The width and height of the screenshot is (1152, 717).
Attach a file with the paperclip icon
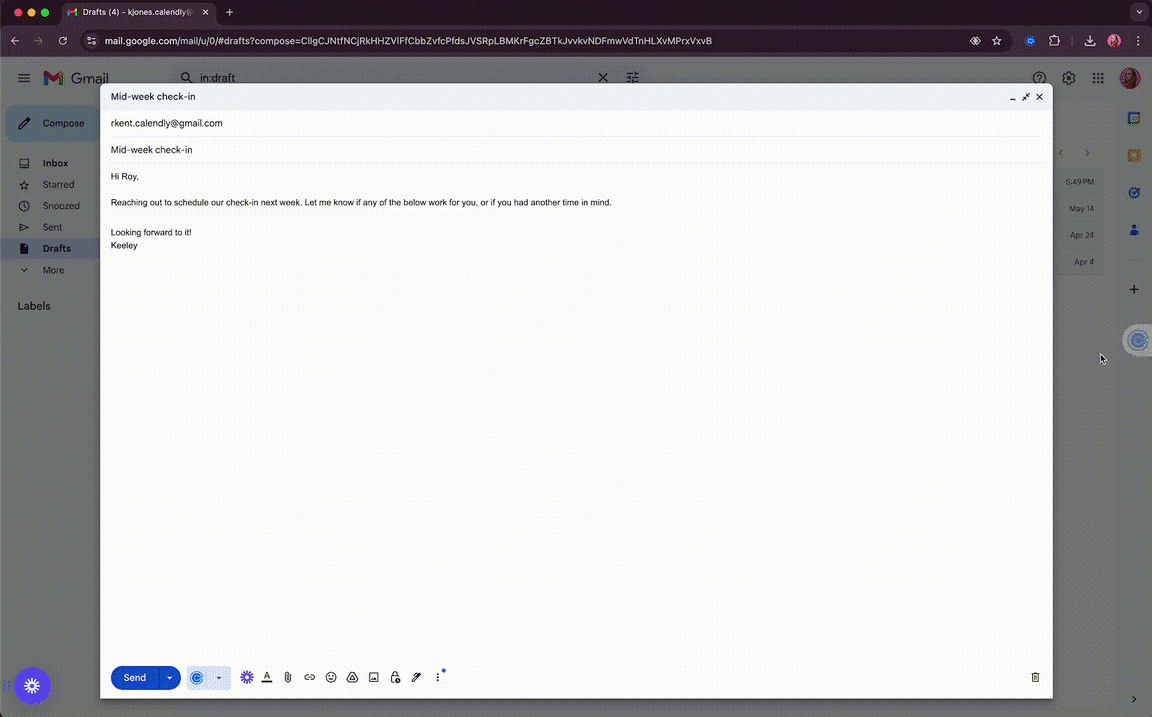pyautogui.click(x=288, y=677)
